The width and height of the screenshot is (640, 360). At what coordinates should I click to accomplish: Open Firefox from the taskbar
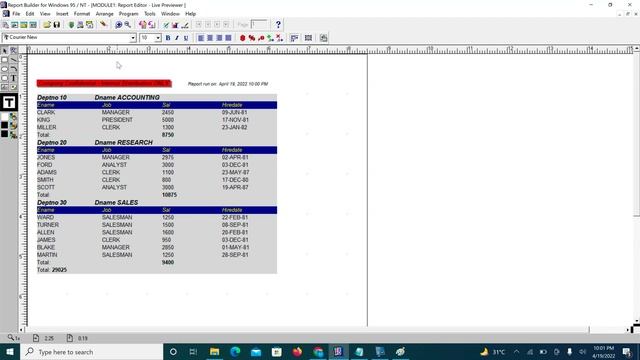coord(297,352)
